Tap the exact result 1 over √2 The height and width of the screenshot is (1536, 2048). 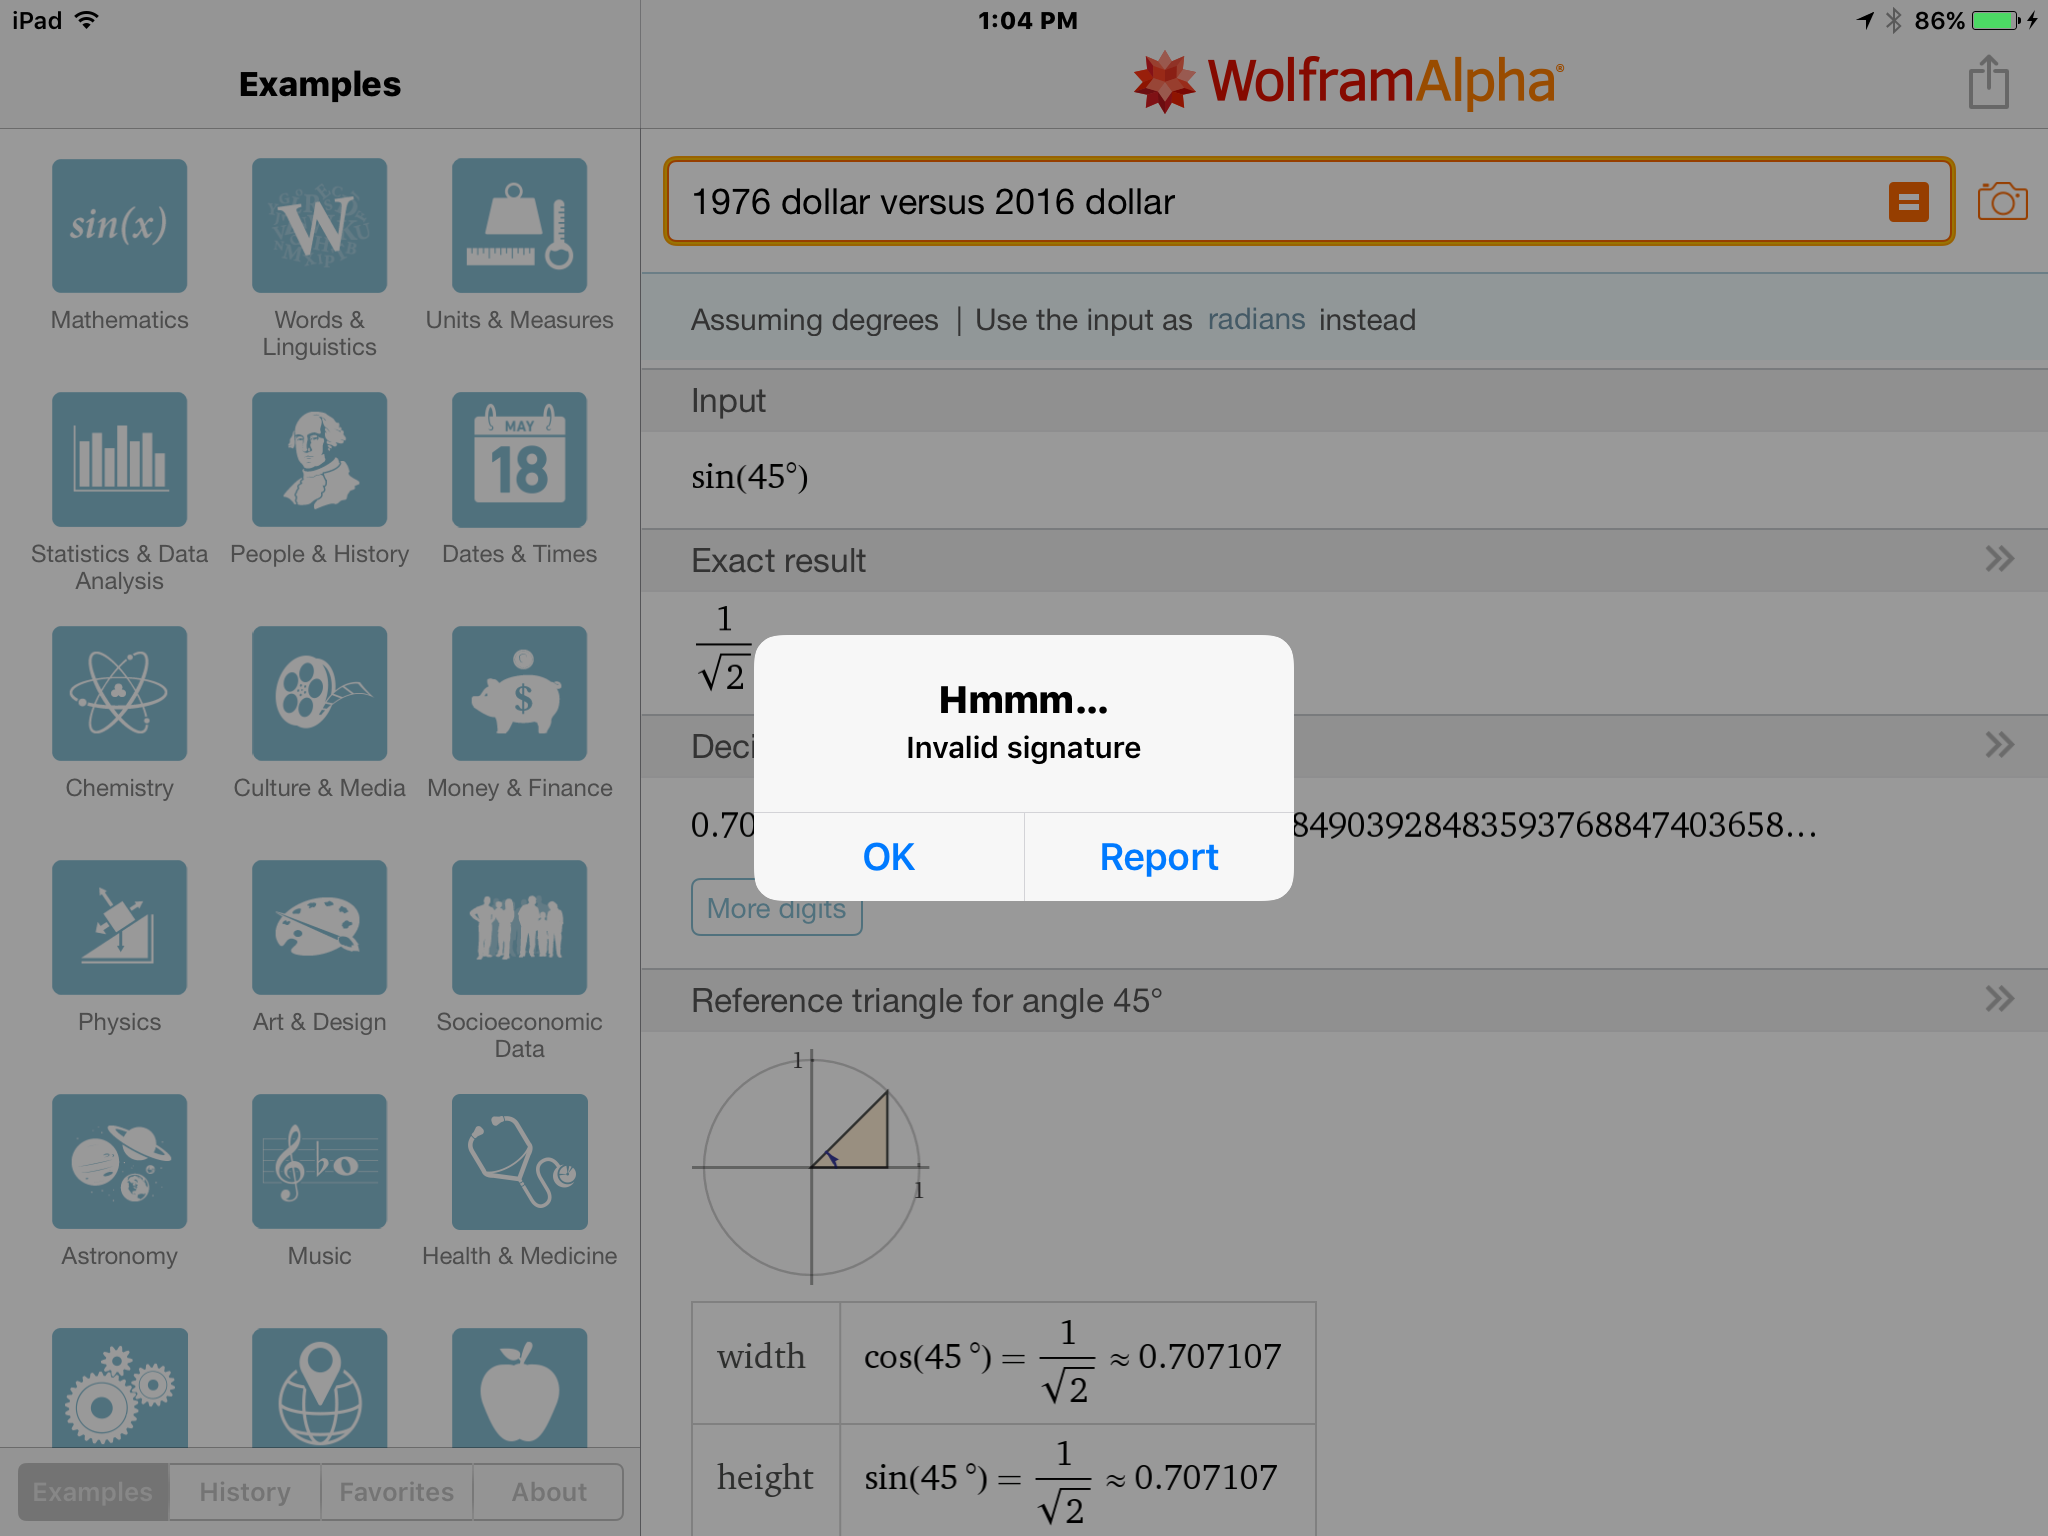coord(723,648)
